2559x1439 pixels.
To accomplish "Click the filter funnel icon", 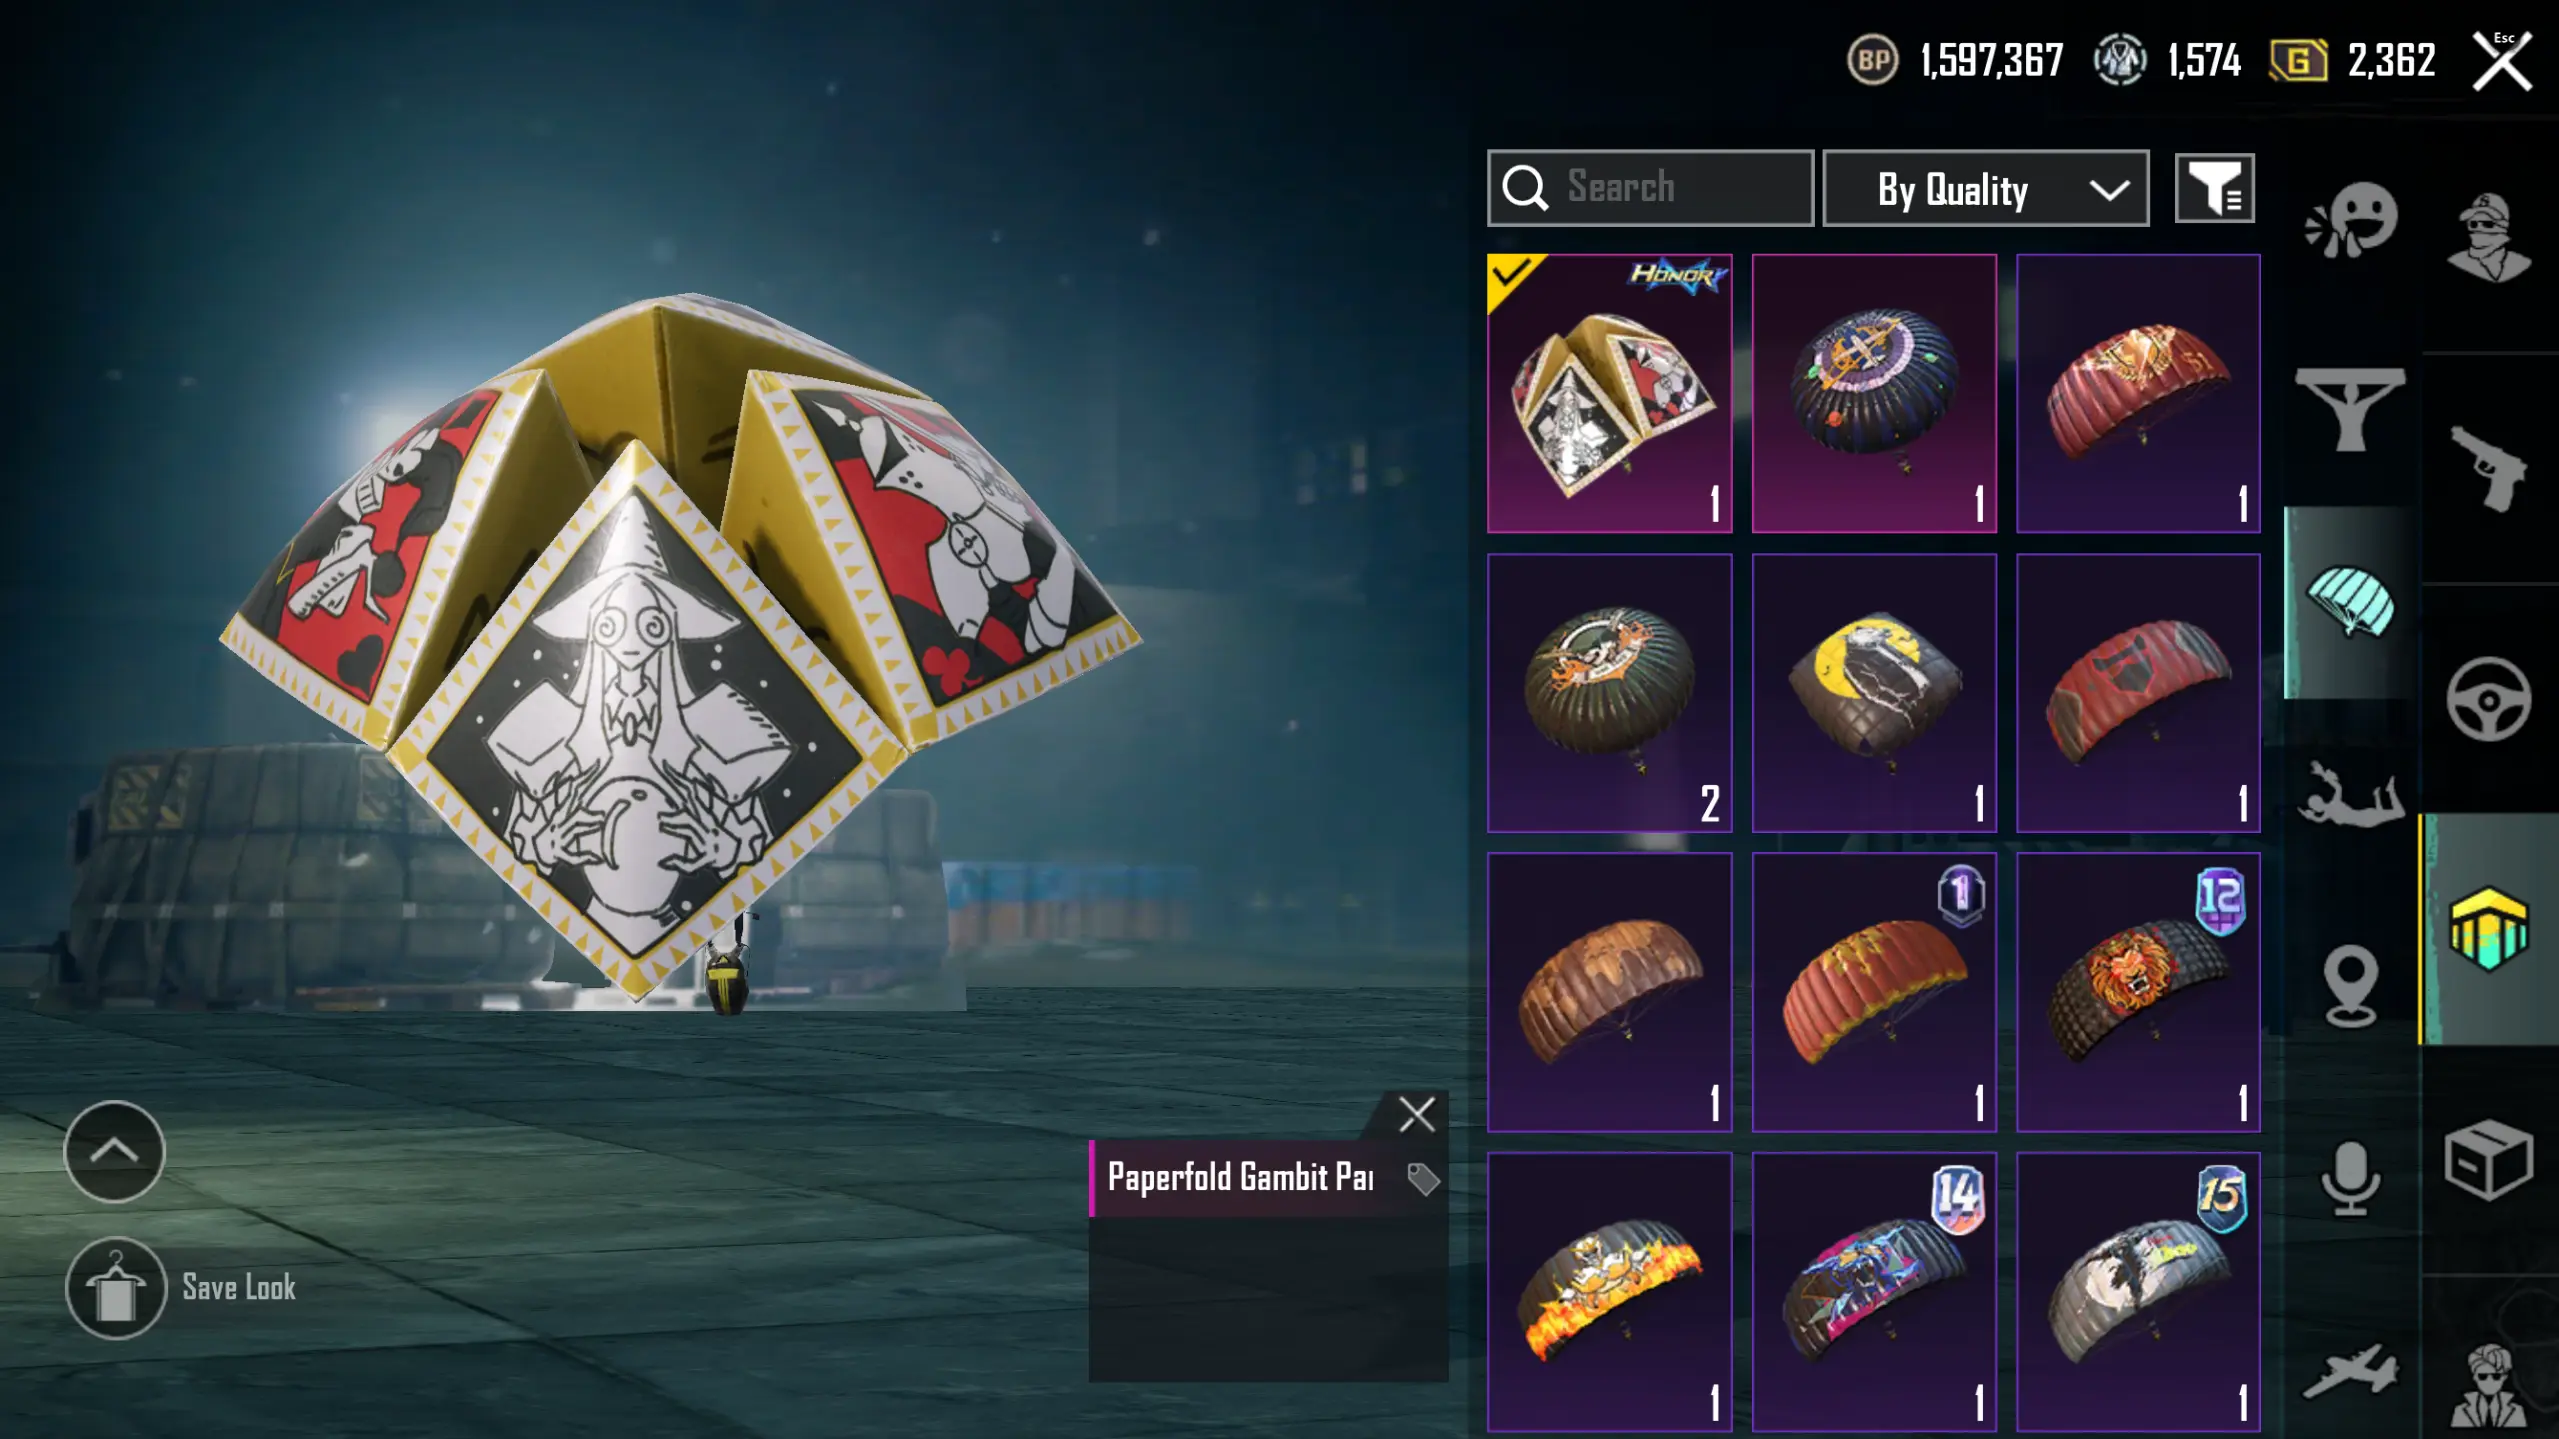I will coord(2214,188).
